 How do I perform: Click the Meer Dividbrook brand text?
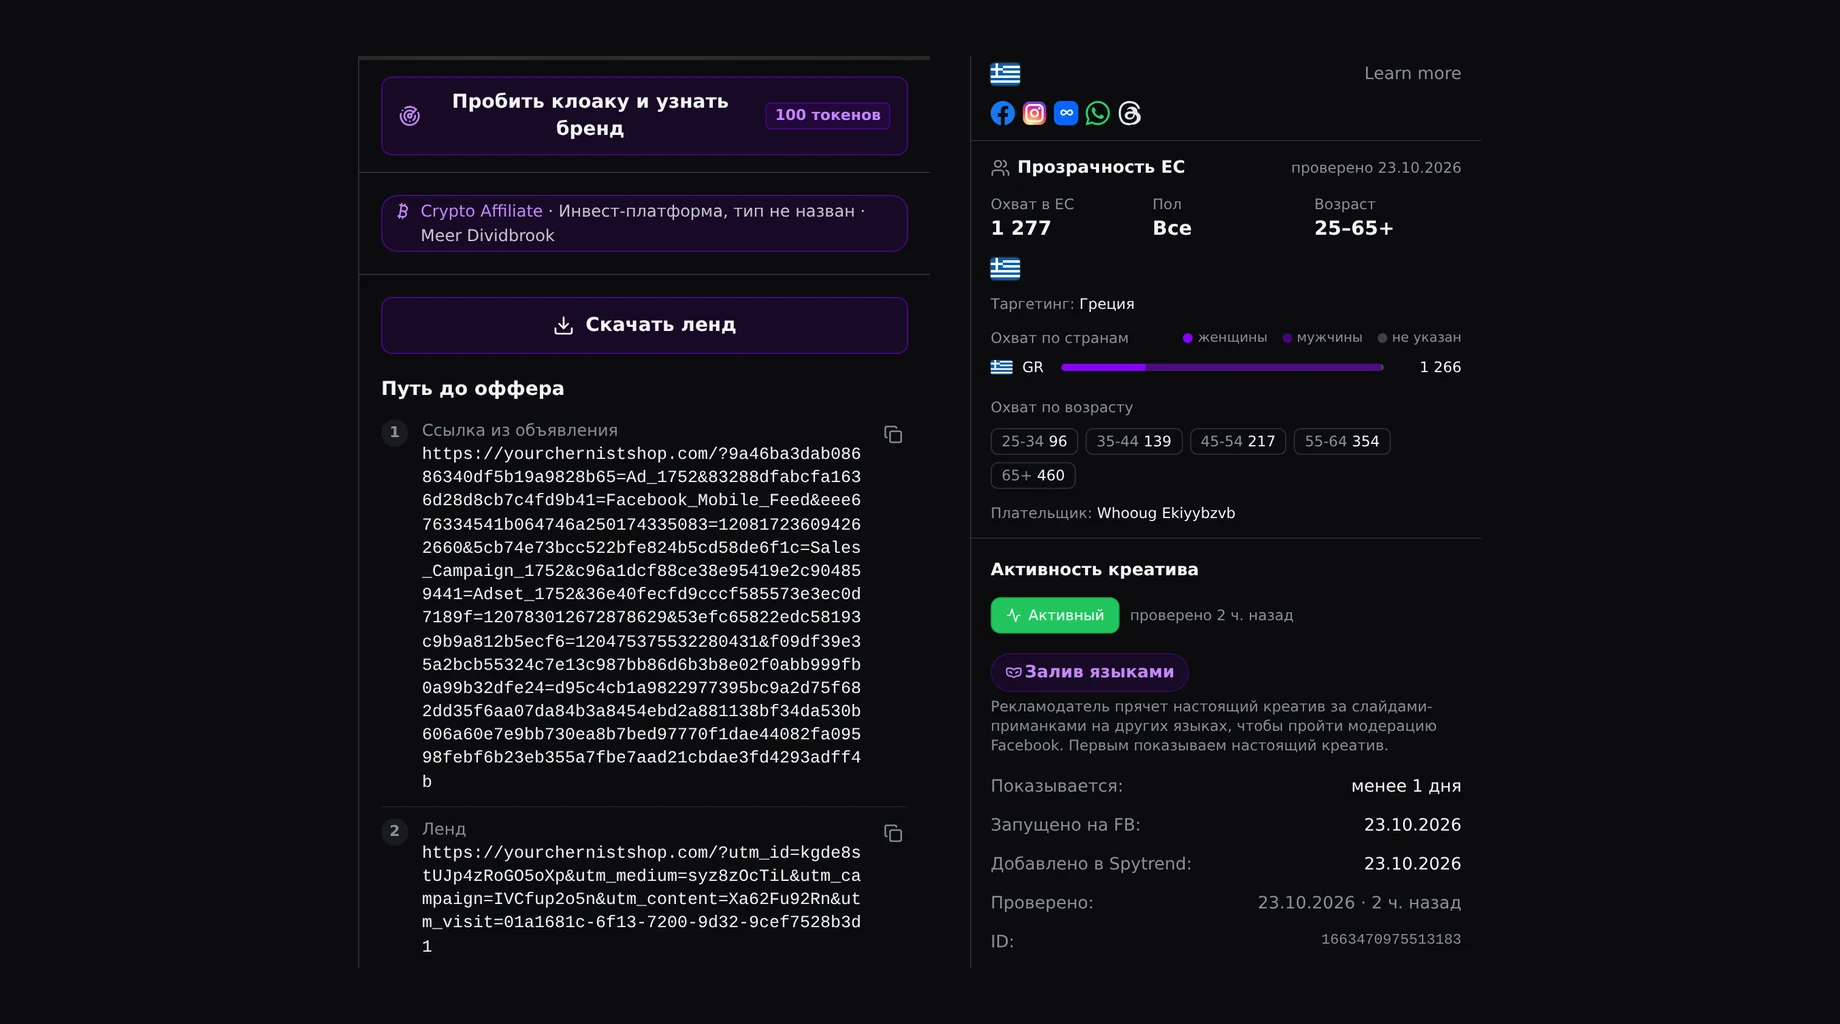pyautogui.click(x=487, y=235)
